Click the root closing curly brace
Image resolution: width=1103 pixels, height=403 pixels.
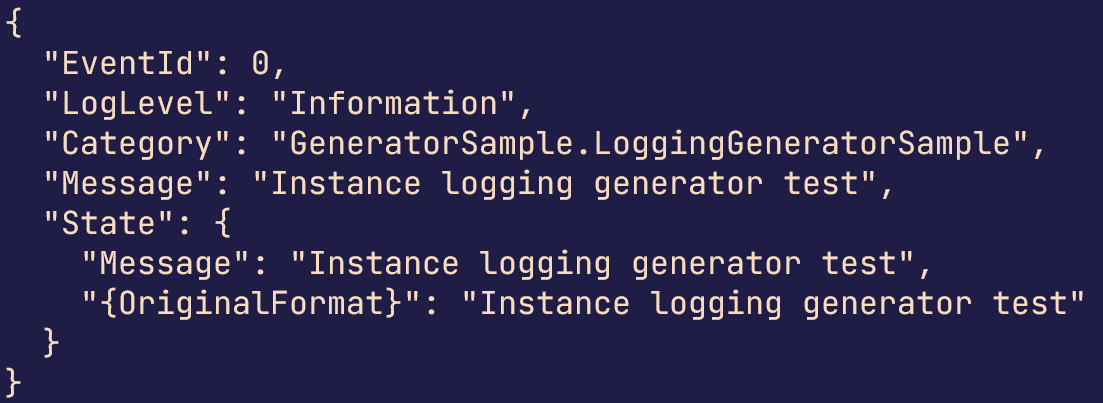point(13,384)
